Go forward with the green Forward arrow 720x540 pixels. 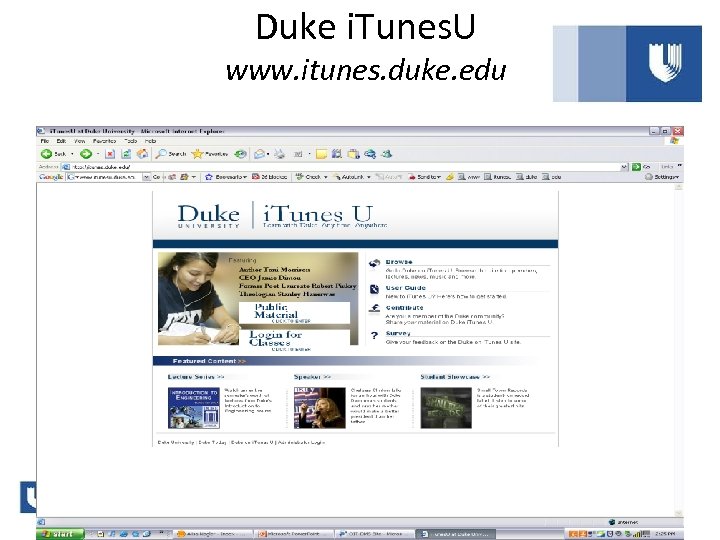(86, 154)
